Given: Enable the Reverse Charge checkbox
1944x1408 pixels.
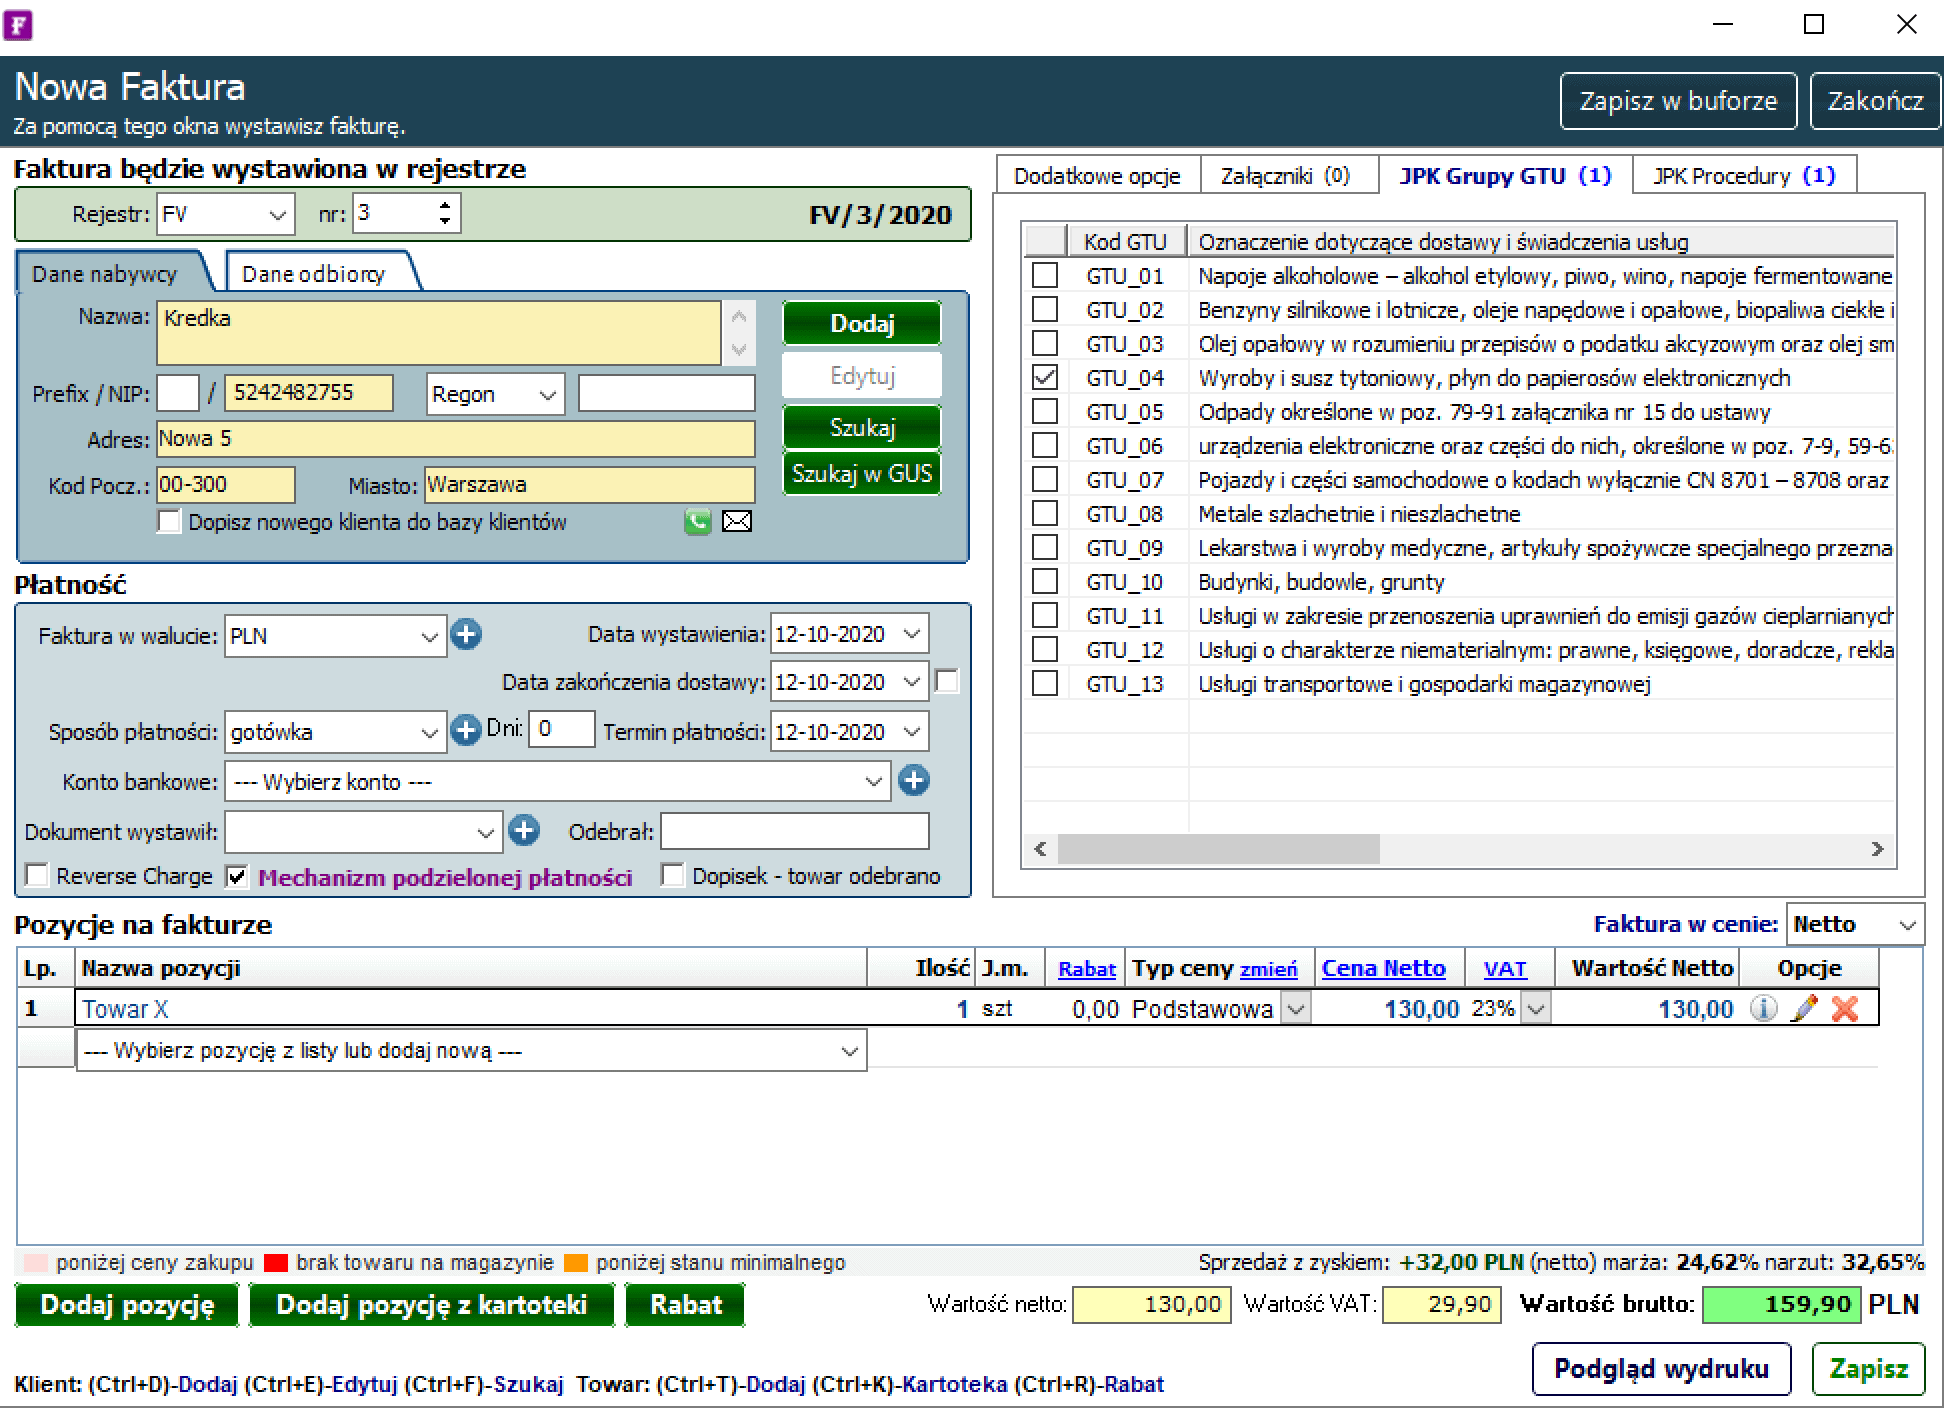Looking at the screenshot, I should tap(37, 875).
